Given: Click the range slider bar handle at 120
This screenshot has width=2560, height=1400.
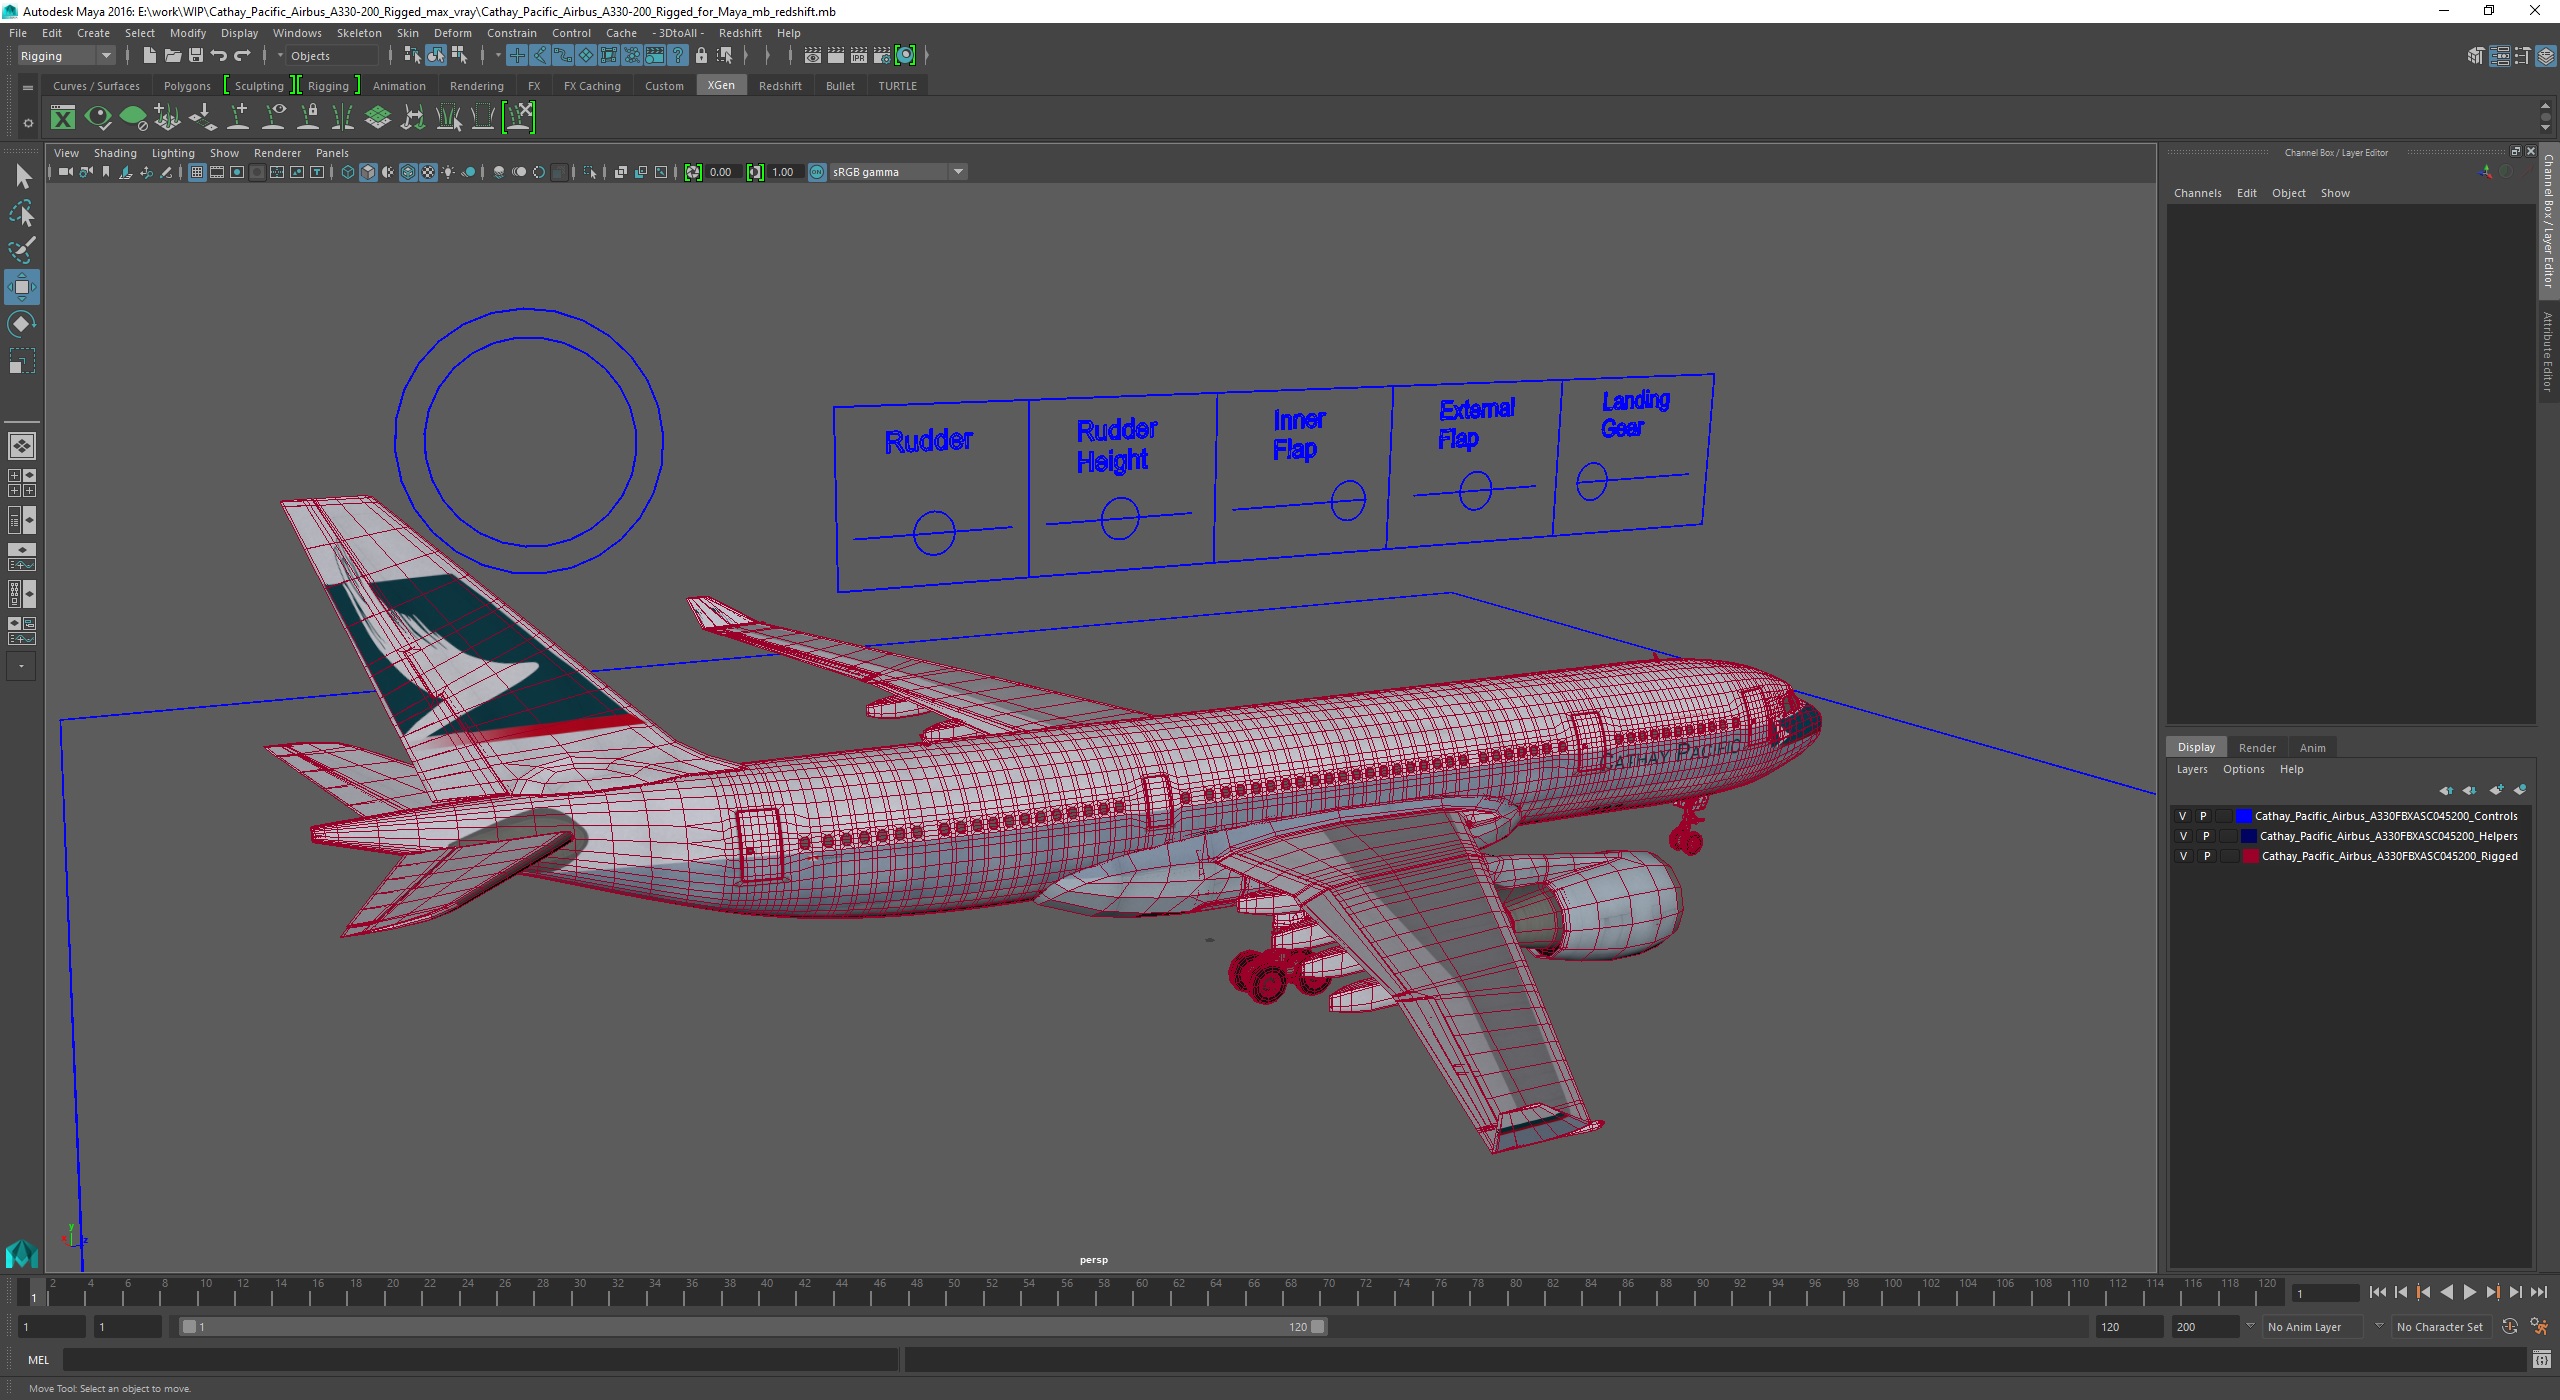Looking at the screenshot, I should click(x=1318, y=1327).
